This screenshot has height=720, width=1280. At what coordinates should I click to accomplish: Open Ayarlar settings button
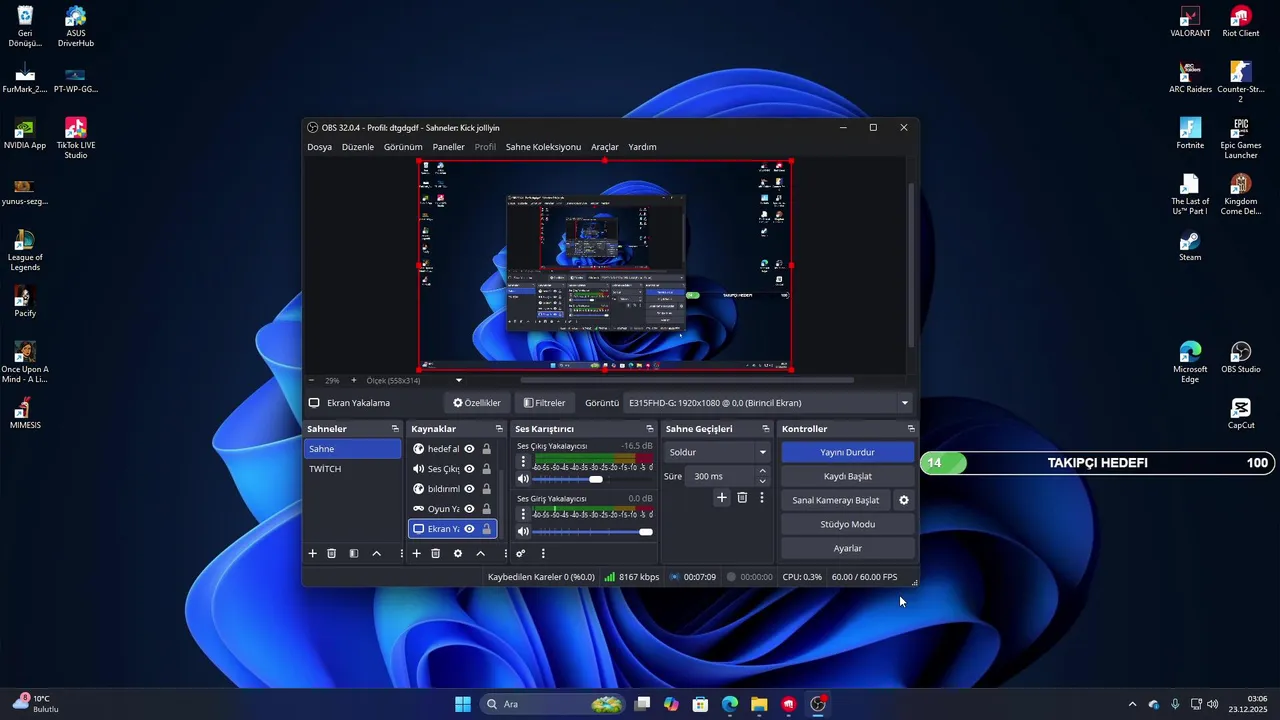coord(847,548)
